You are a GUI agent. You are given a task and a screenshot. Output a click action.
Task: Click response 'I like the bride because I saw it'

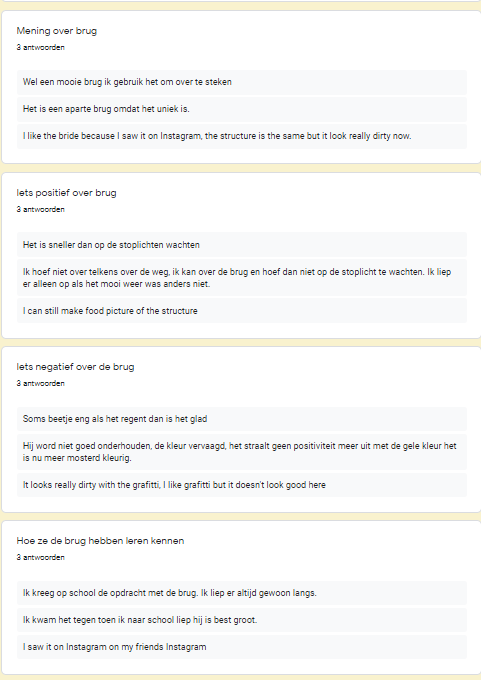[x=242, y=136]
